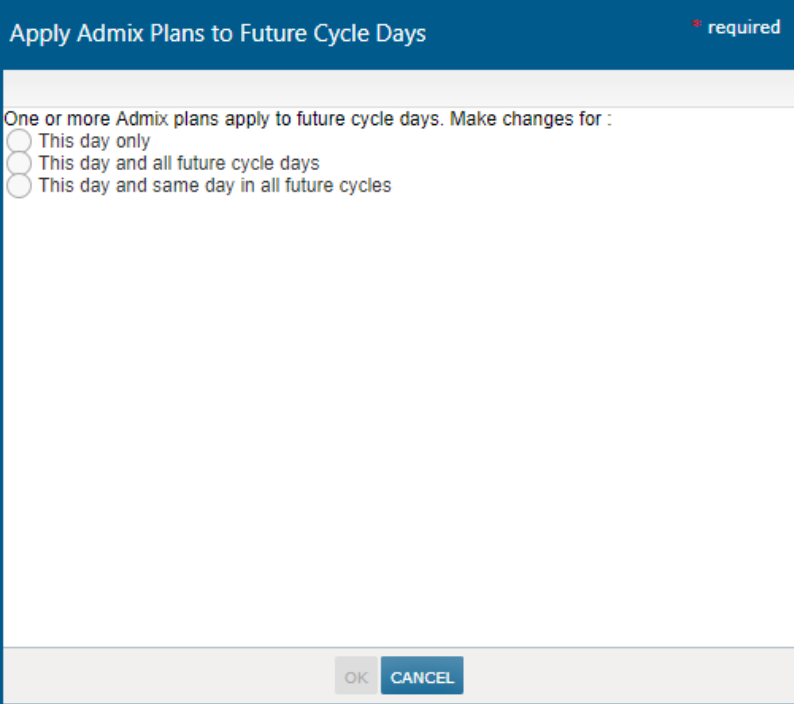Click the 'required' legend text in header
794x704 pixels.
tap(744, 28)
